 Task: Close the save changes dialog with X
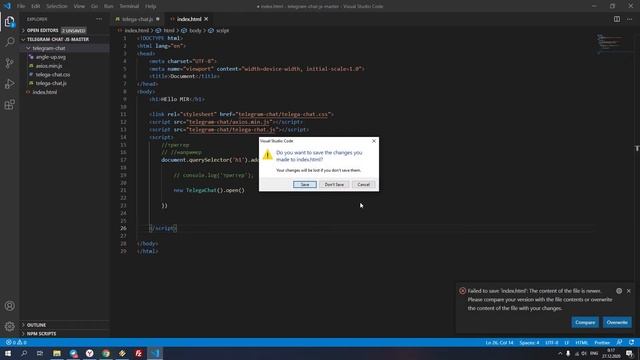click(373, 141)
